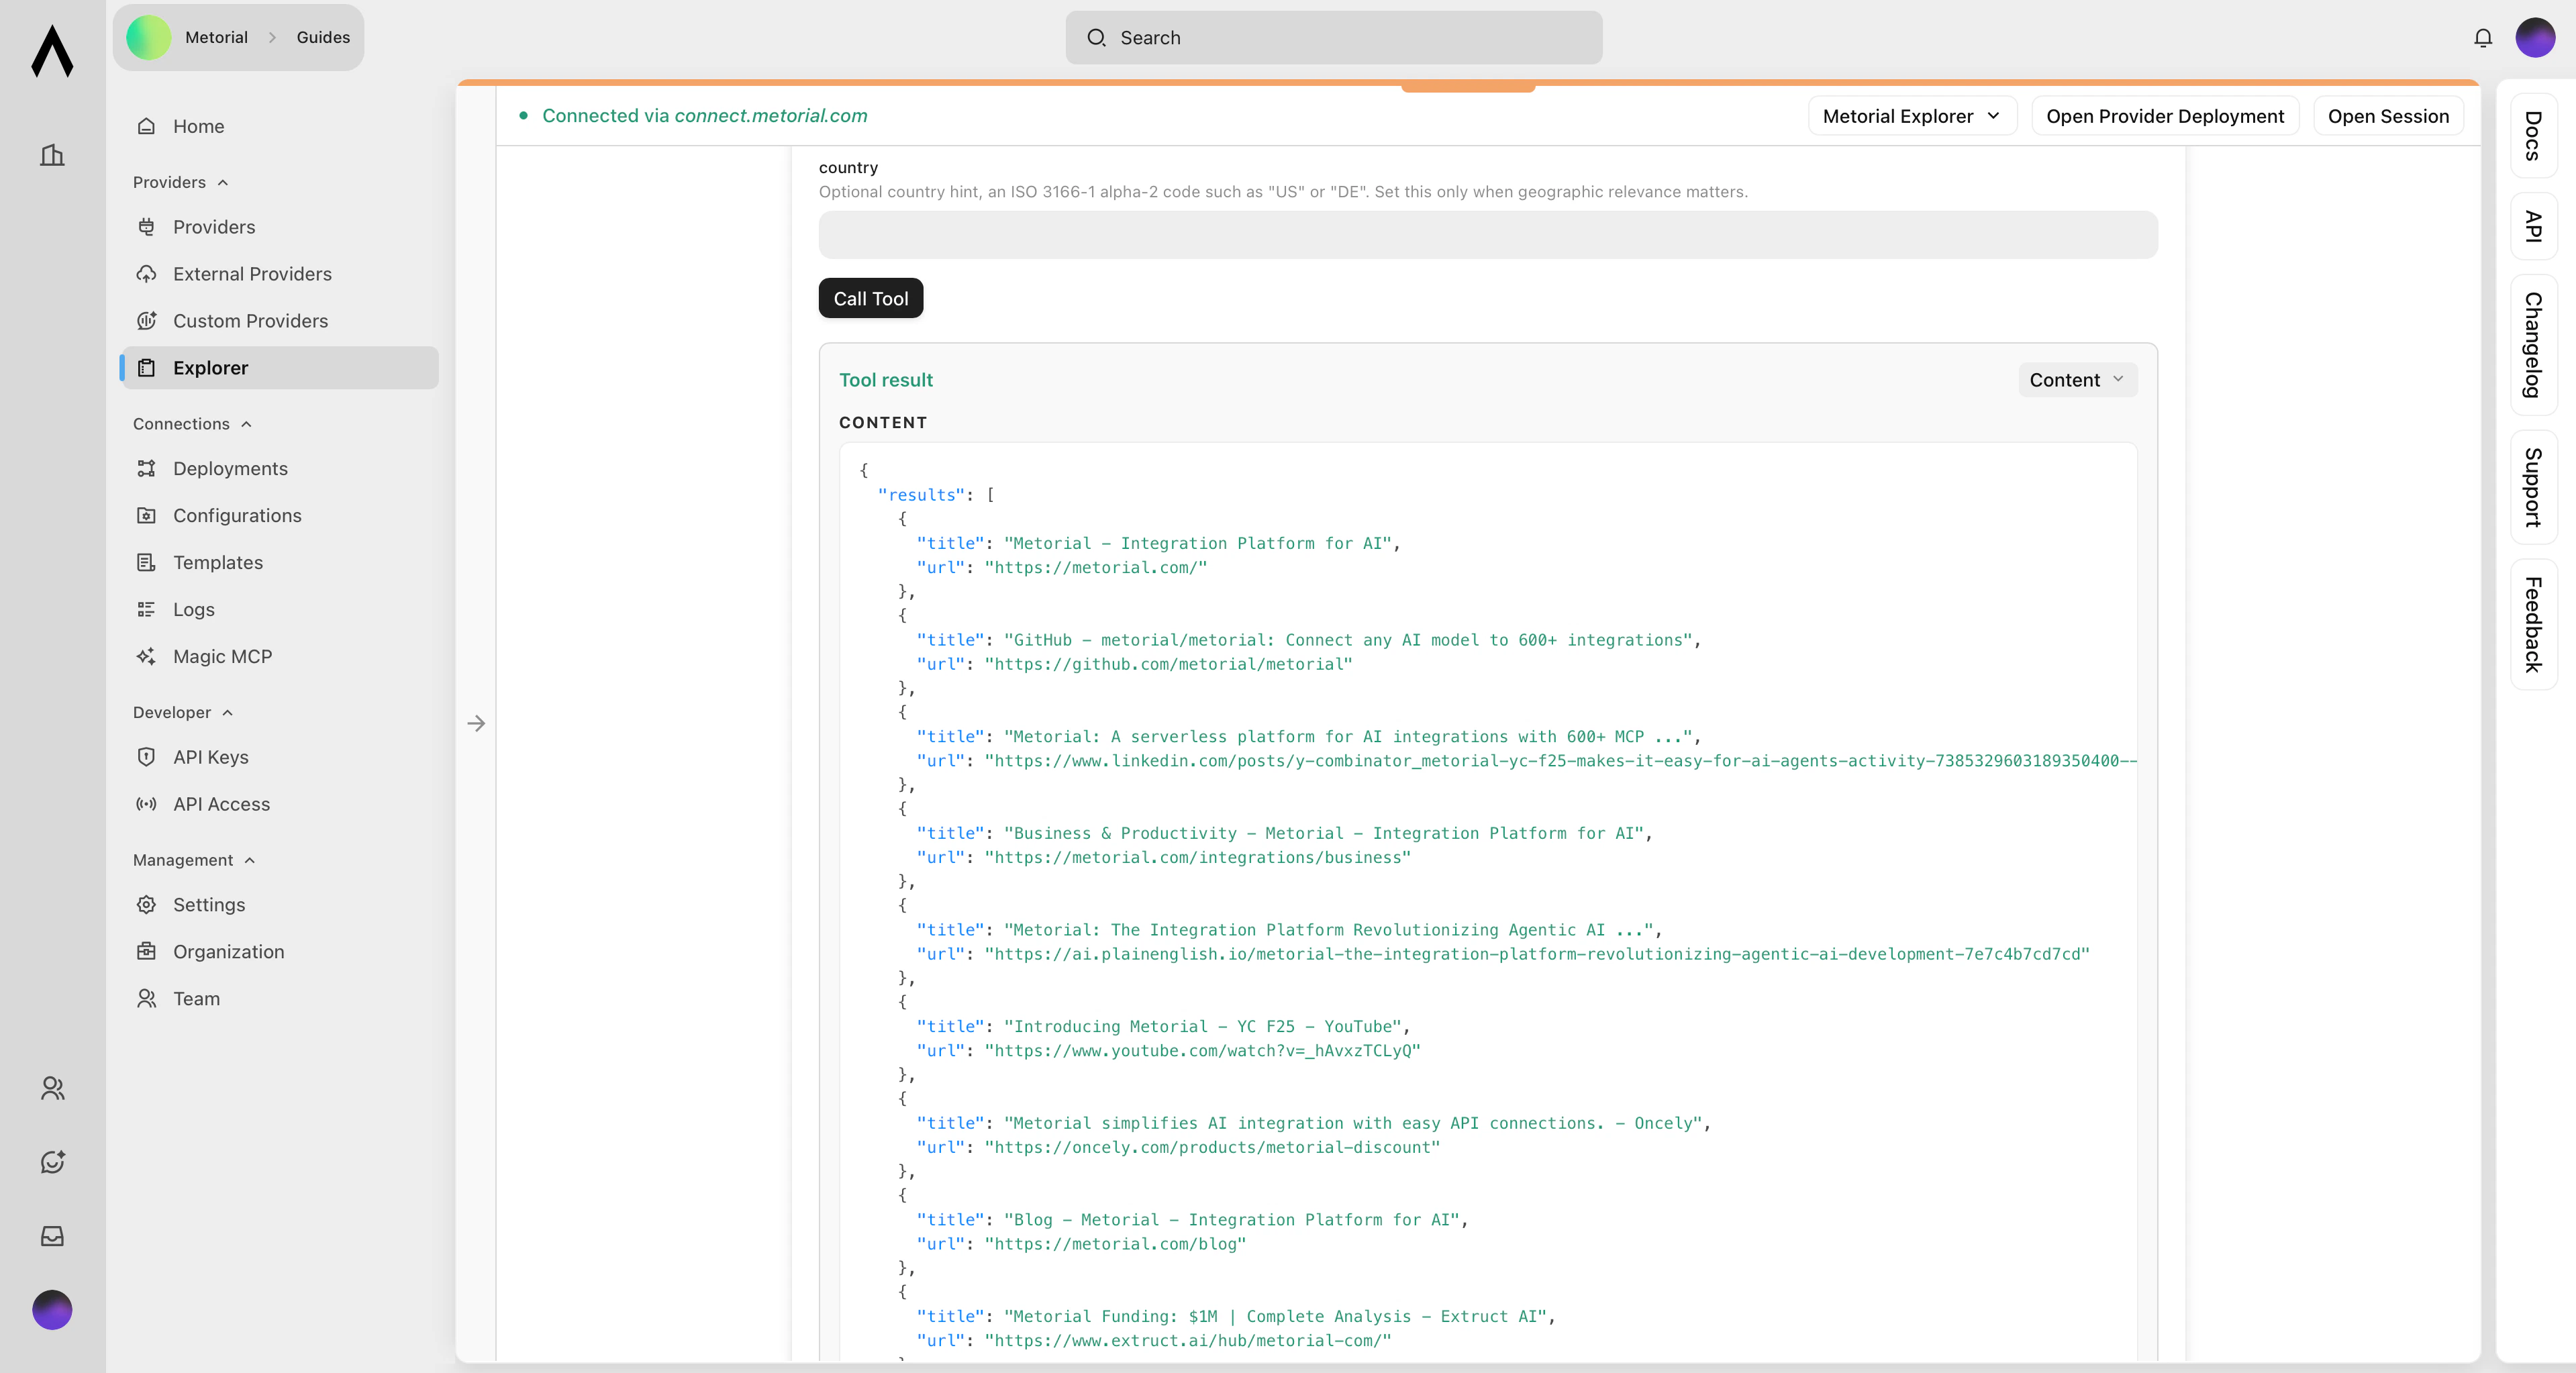Click the user avatar in the top right
Image resolution: width=2576 pixels, height=1373 pixels.
pos(2535,38)
